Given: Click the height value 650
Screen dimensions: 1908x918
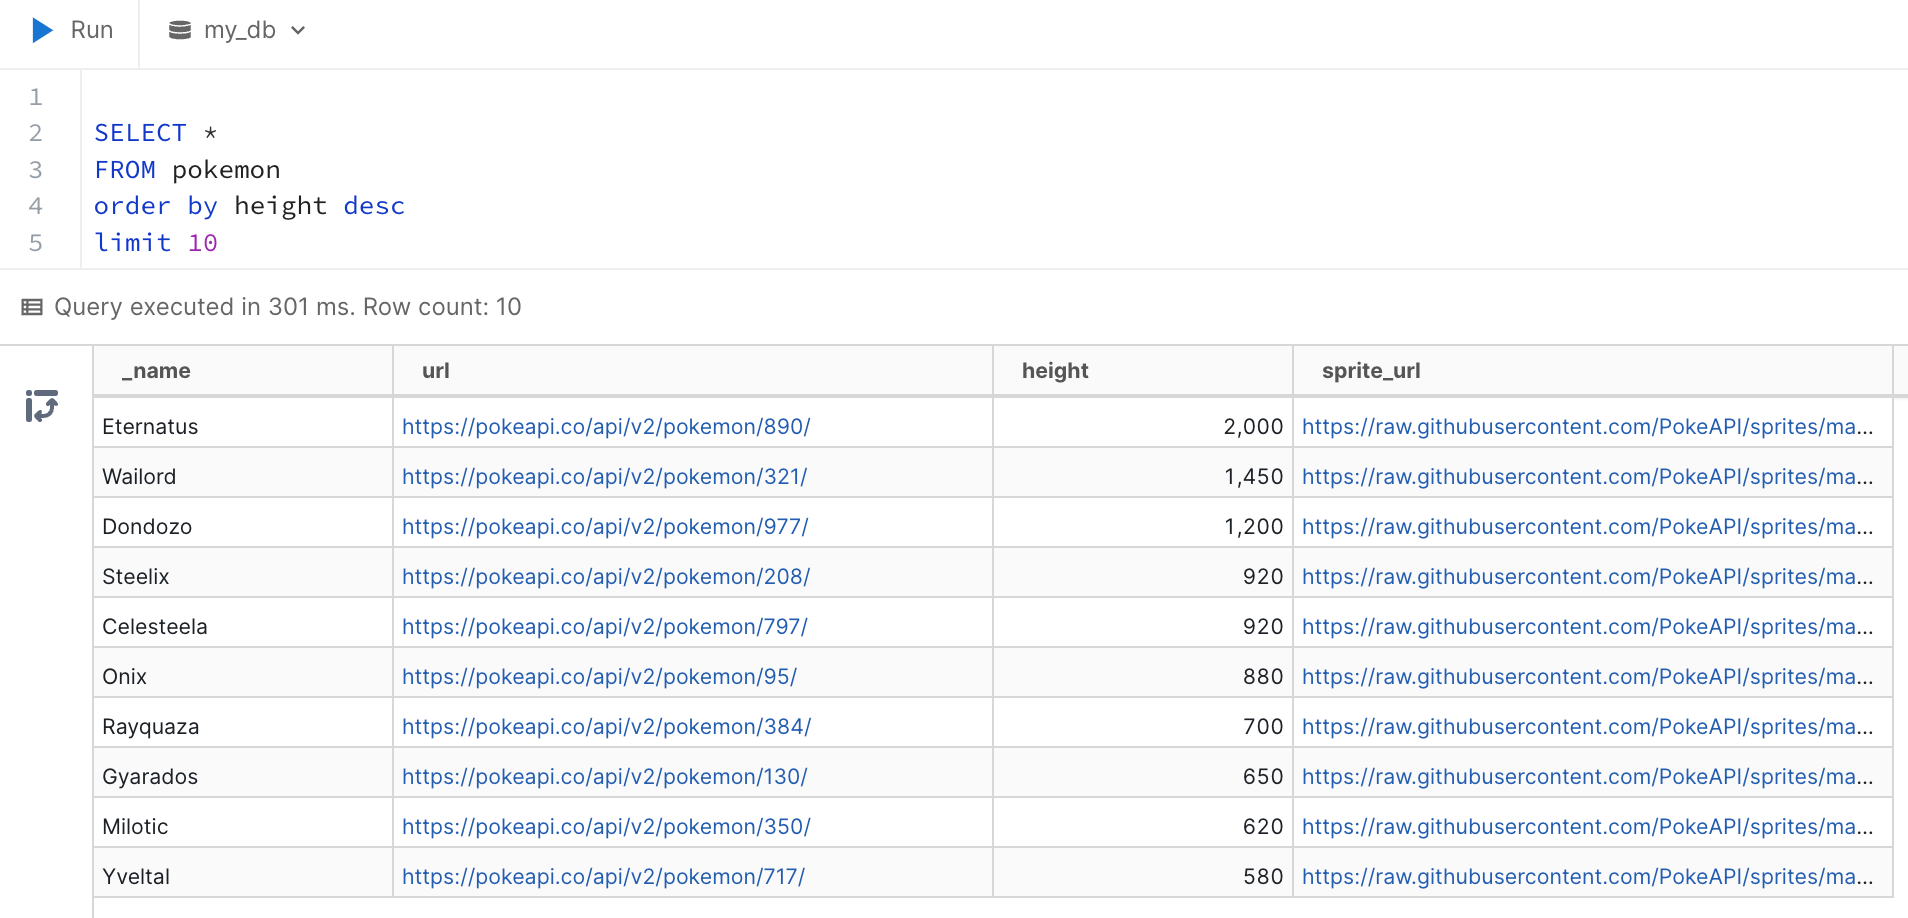Looking at the screenshot, I should point(1263,777).
